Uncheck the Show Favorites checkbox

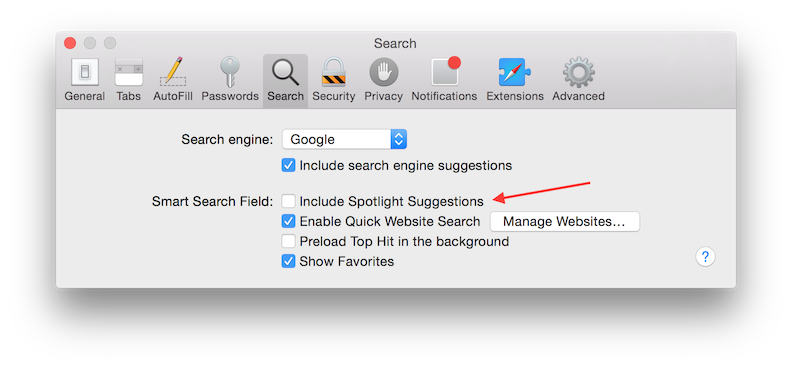click(x=288, y=261)
